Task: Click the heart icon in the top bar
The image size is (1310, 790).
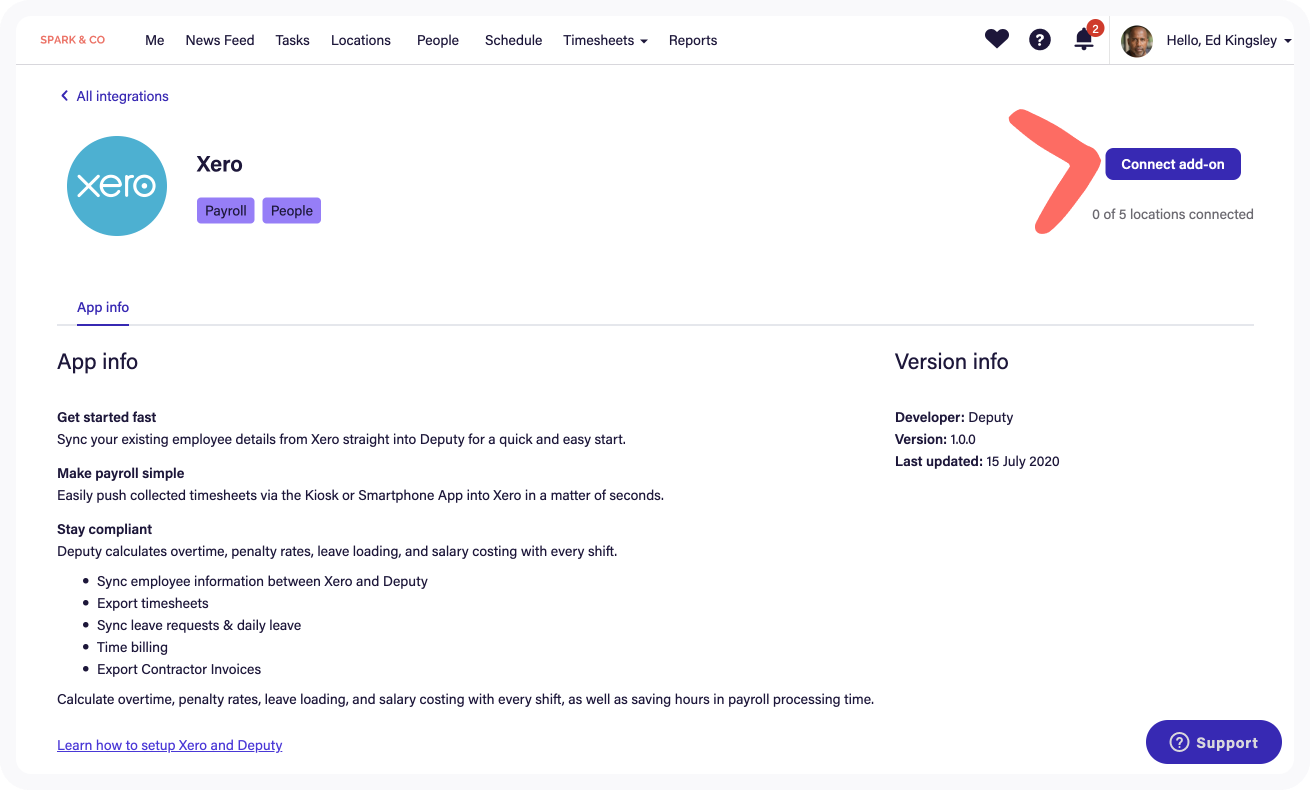Action: click(996, 38)
